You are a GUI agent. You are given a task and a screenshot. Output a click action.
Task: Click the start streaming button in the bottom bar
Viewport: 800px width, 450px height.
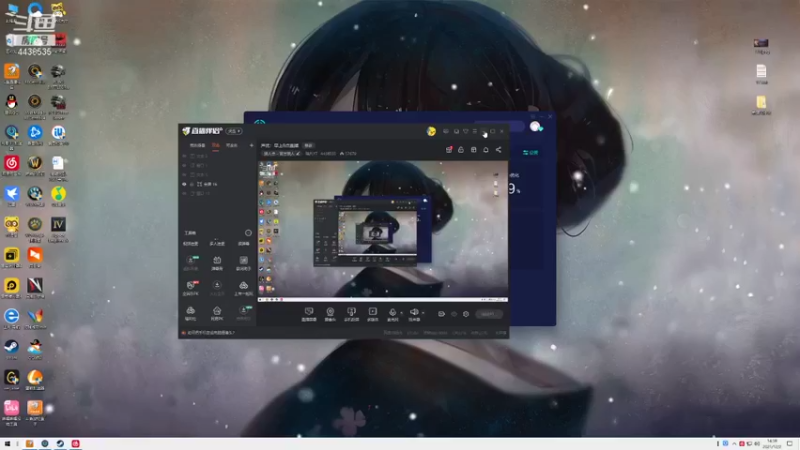click(x=489, y=314)
